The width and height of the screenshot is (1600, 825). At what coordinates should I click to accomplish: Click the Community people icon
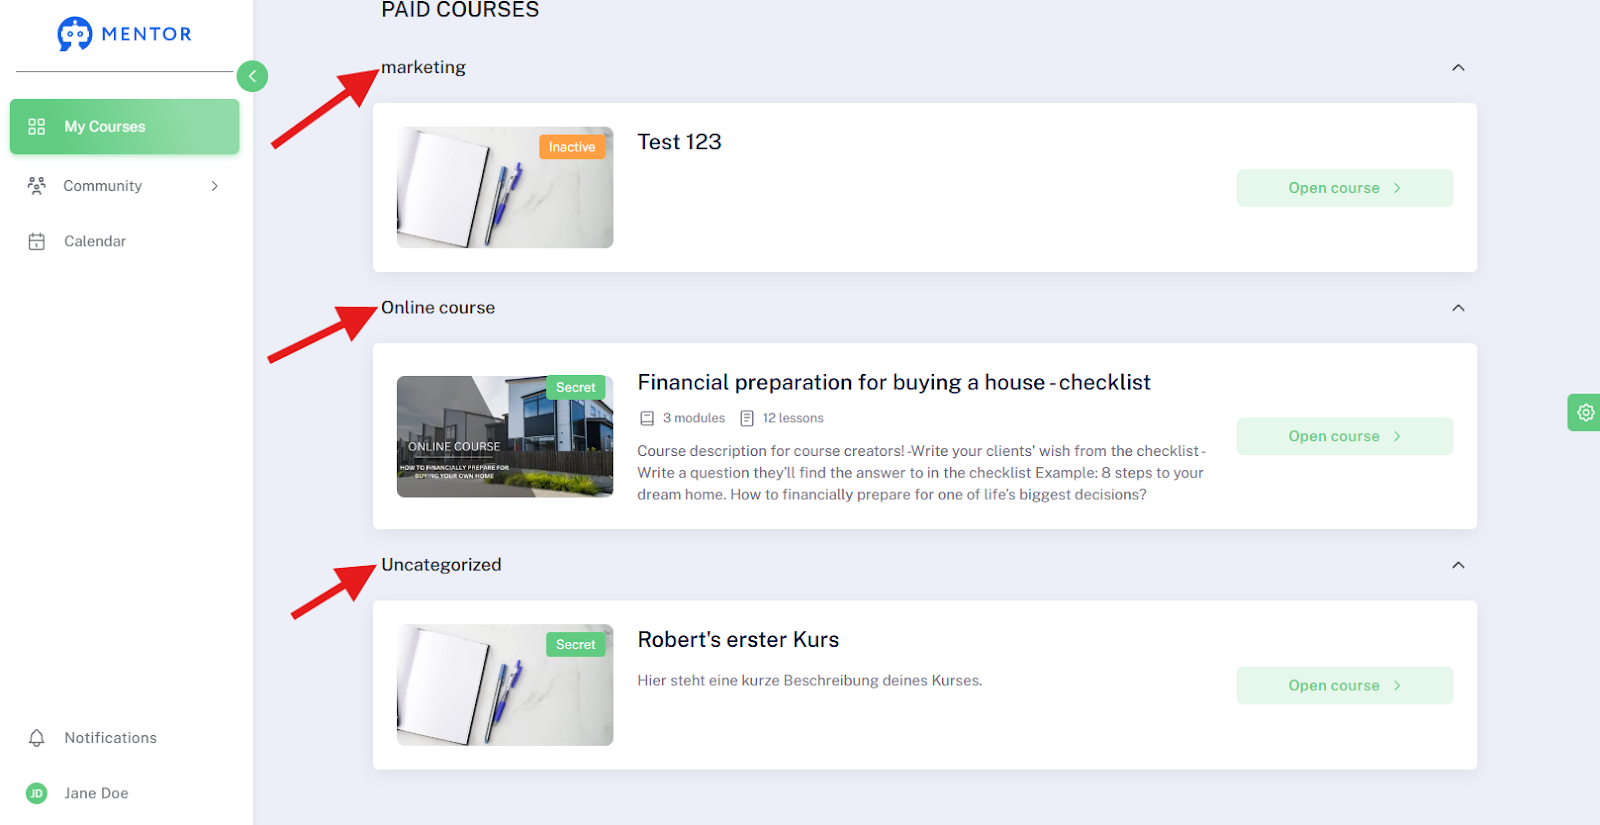[x=37, y=186]
